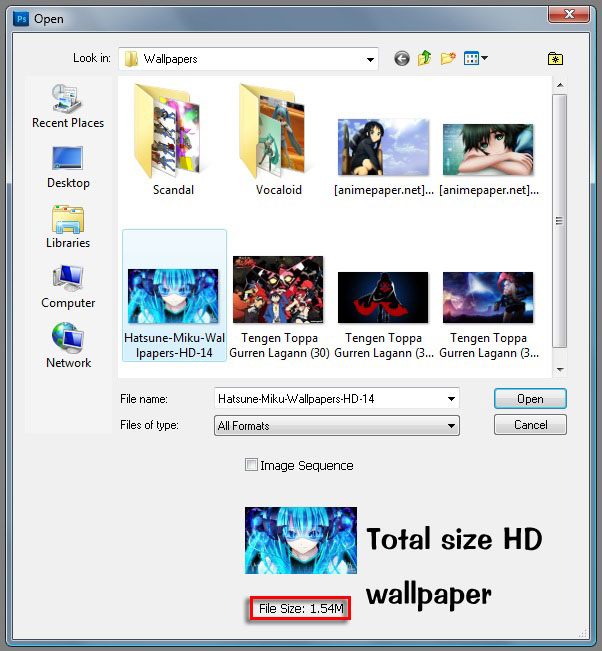Select Computer in the sidebar
The width and height of the screenshot is (602, 651).
tap(68, 287)
